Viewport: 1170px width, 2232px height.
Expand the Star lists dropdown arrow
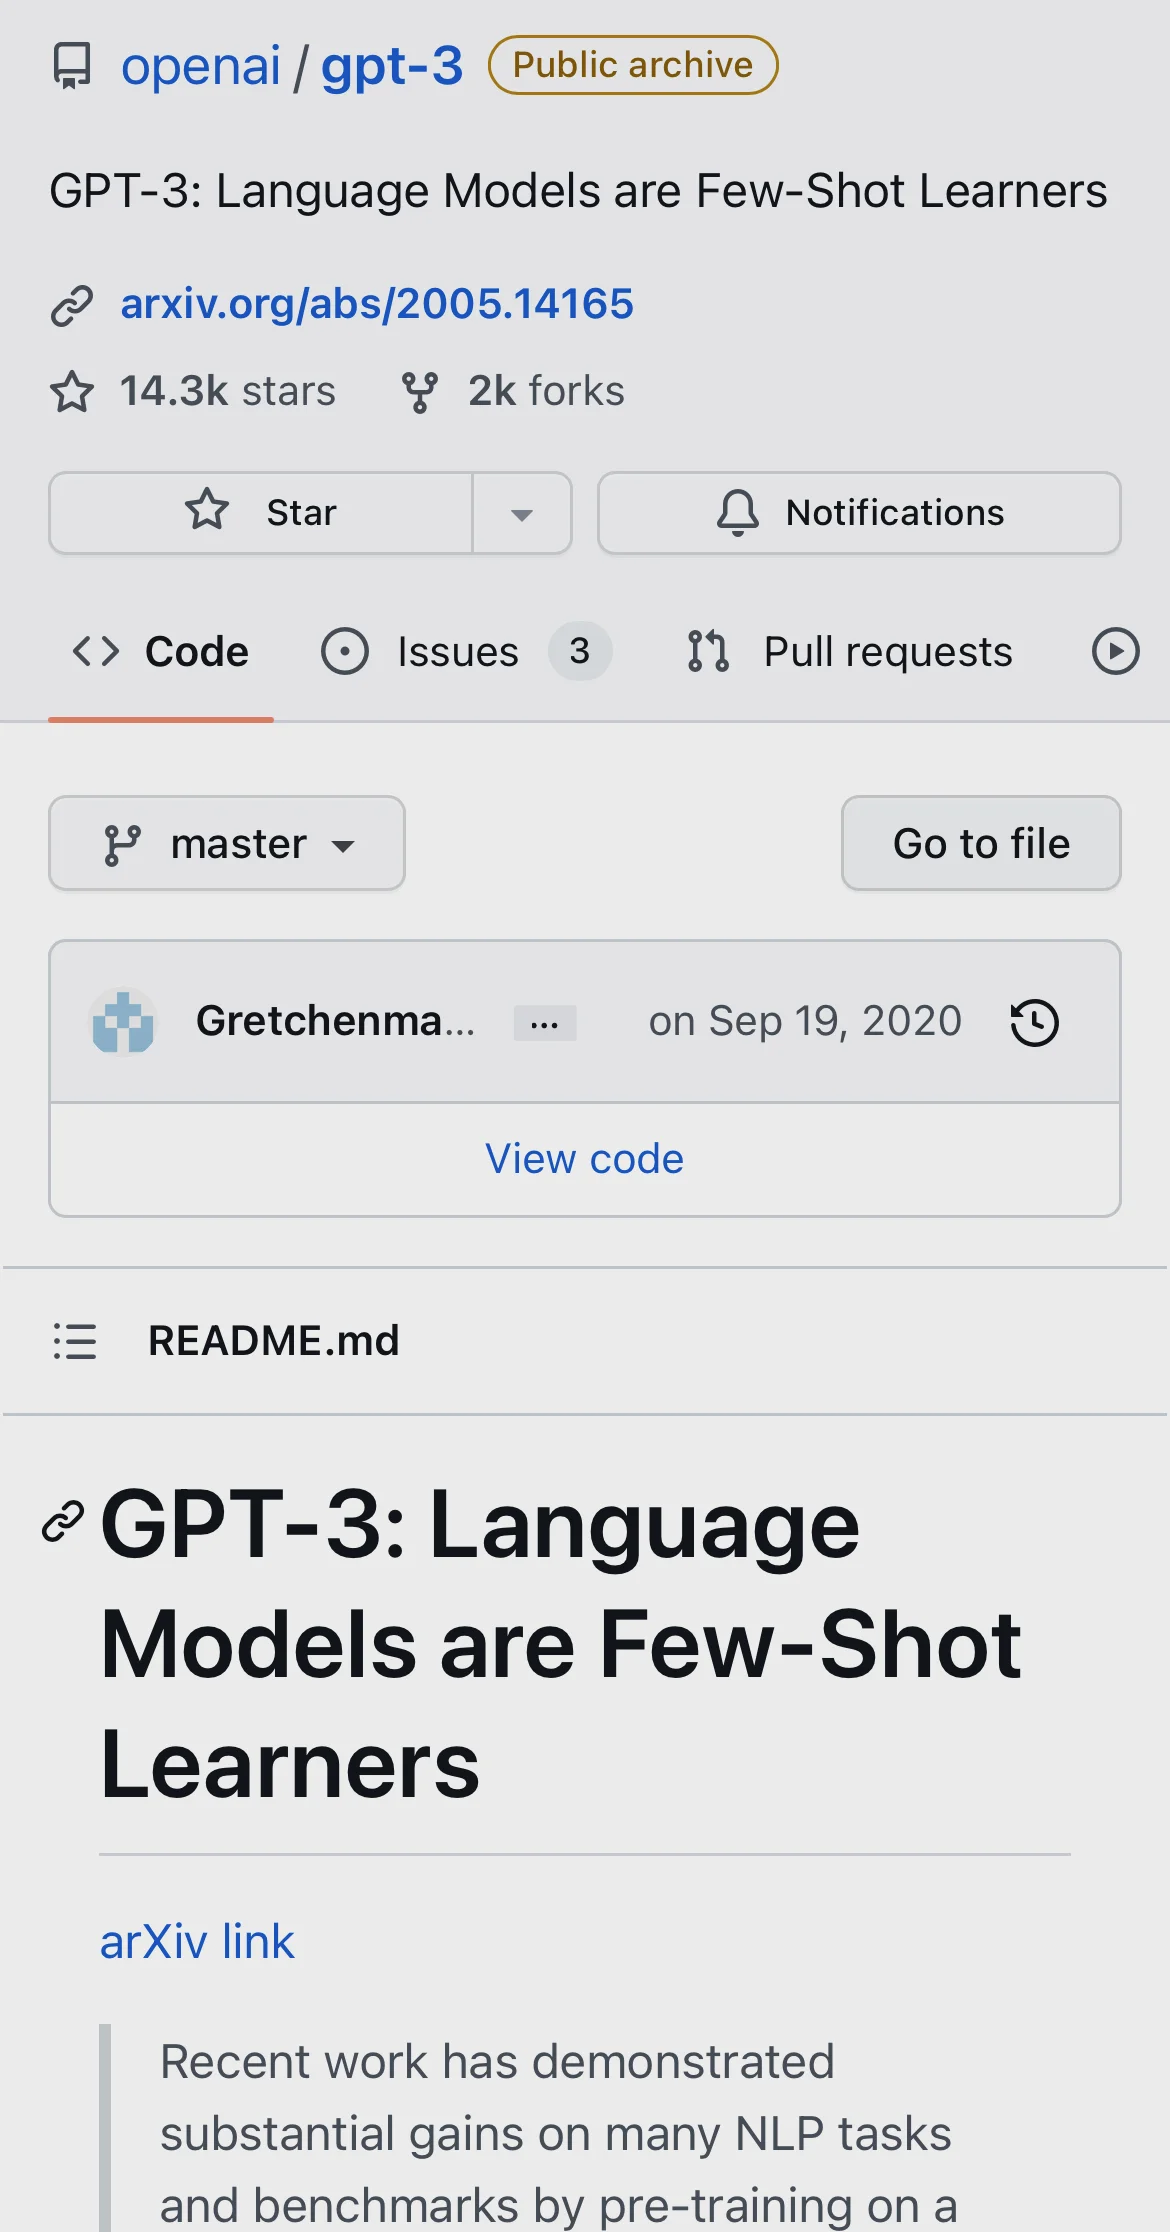click(x=521, y=514)
